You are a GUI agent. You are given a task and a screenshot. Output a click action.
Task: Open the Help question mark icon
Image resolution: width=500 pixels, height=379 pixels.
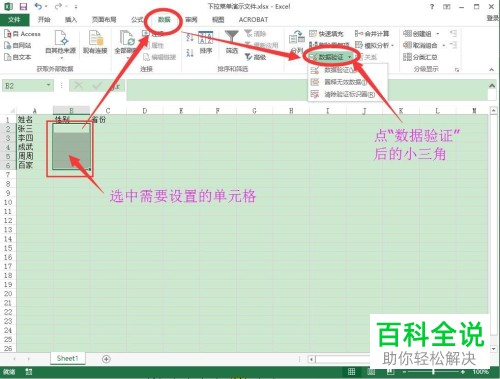(x=432, y=6)
